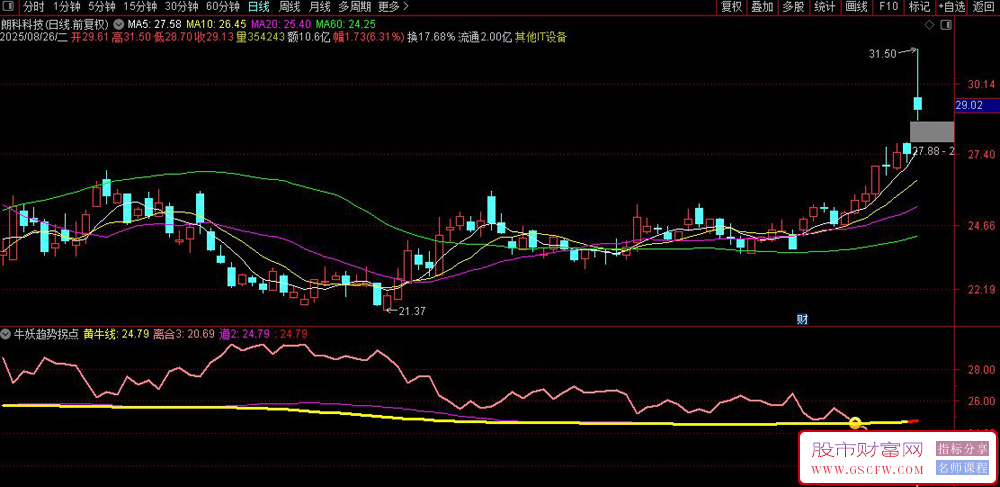This screenshot has height=487, width=1000.
Task: Click the diamond icon above the chart
Action: [x=929, y=25]
